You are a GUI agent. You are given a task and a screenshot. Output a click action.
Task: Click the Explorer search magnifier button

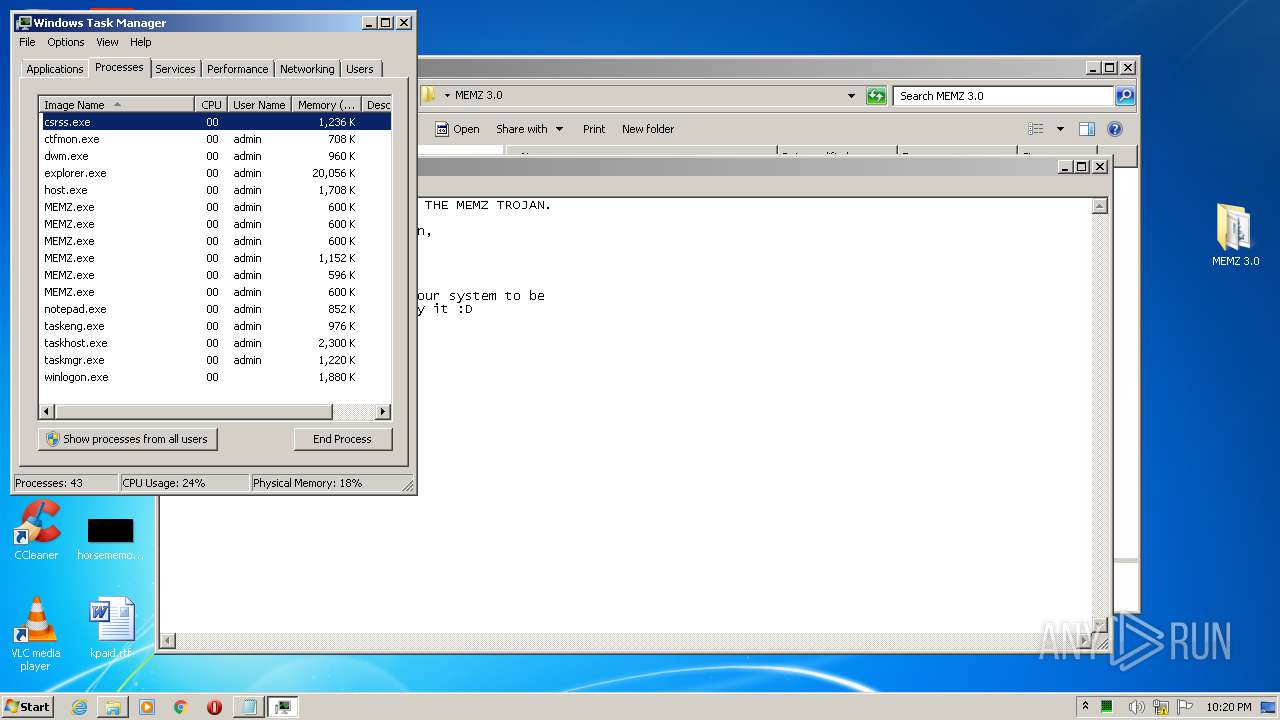pos(1125,96)
